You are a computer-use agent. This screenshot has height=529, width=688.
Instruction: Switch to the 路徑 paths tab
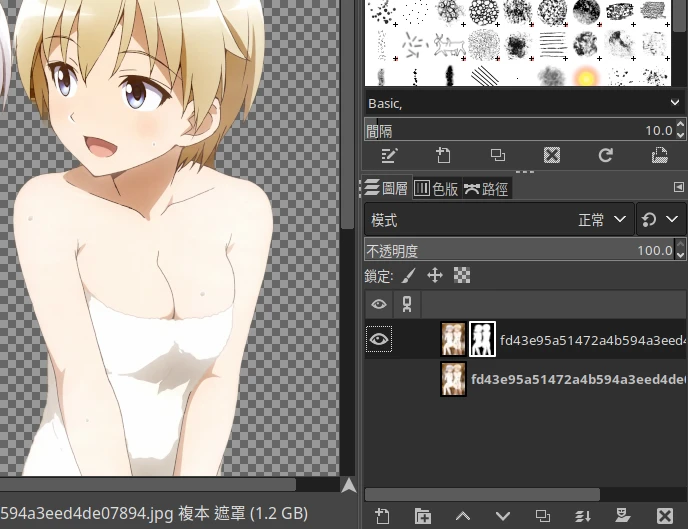coord(486,188)
